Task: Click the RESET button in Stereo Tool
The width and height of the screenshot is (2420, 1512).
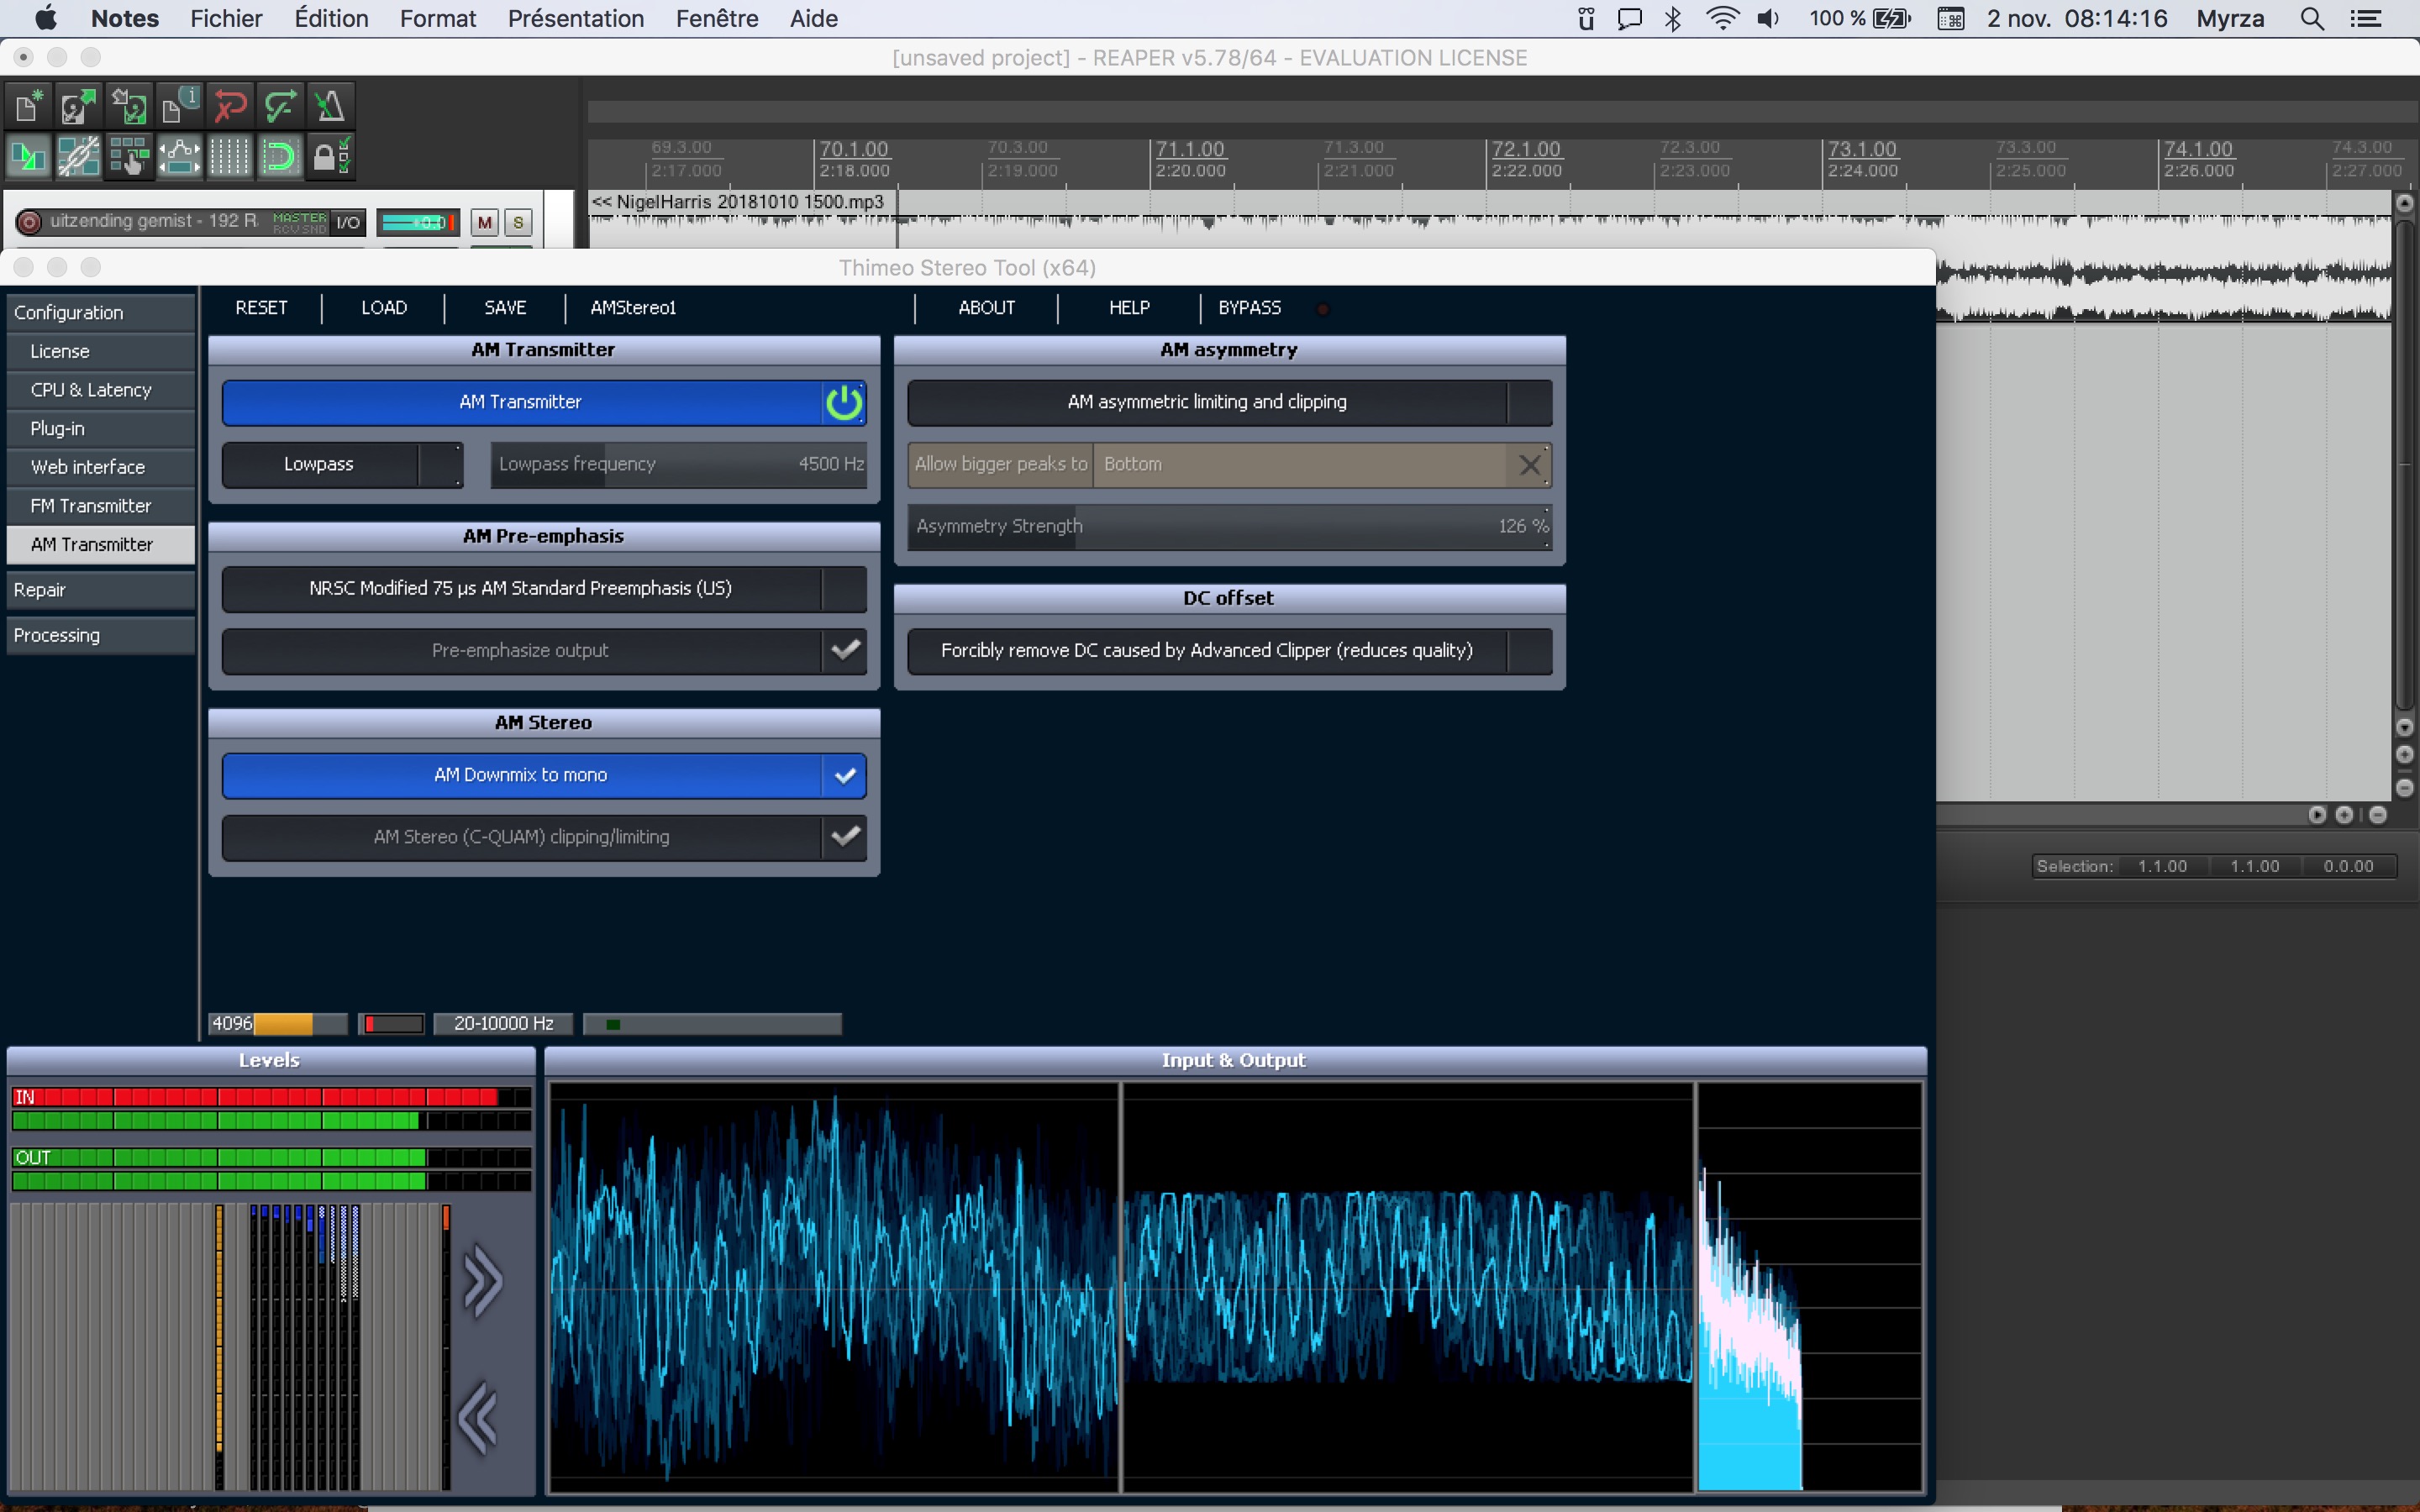Action: click(261, 308)
